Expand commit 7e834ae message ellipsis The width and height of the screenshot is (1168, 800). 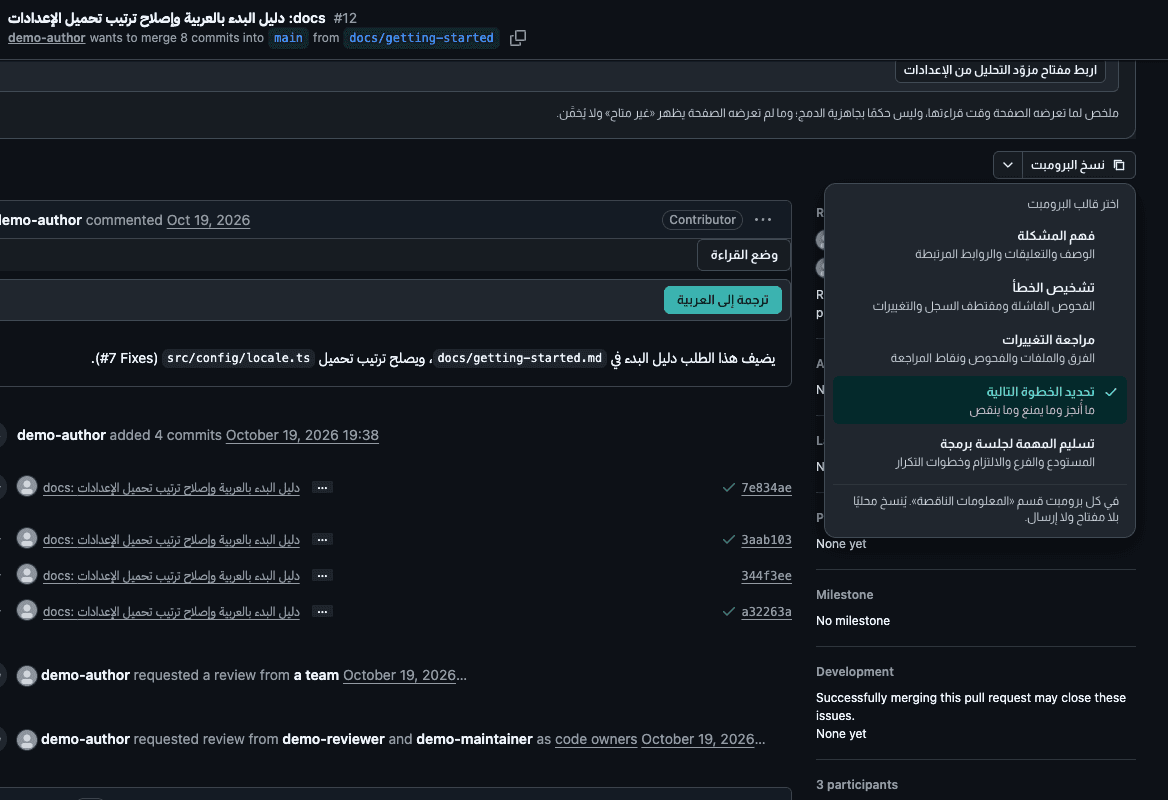point(322,488)
